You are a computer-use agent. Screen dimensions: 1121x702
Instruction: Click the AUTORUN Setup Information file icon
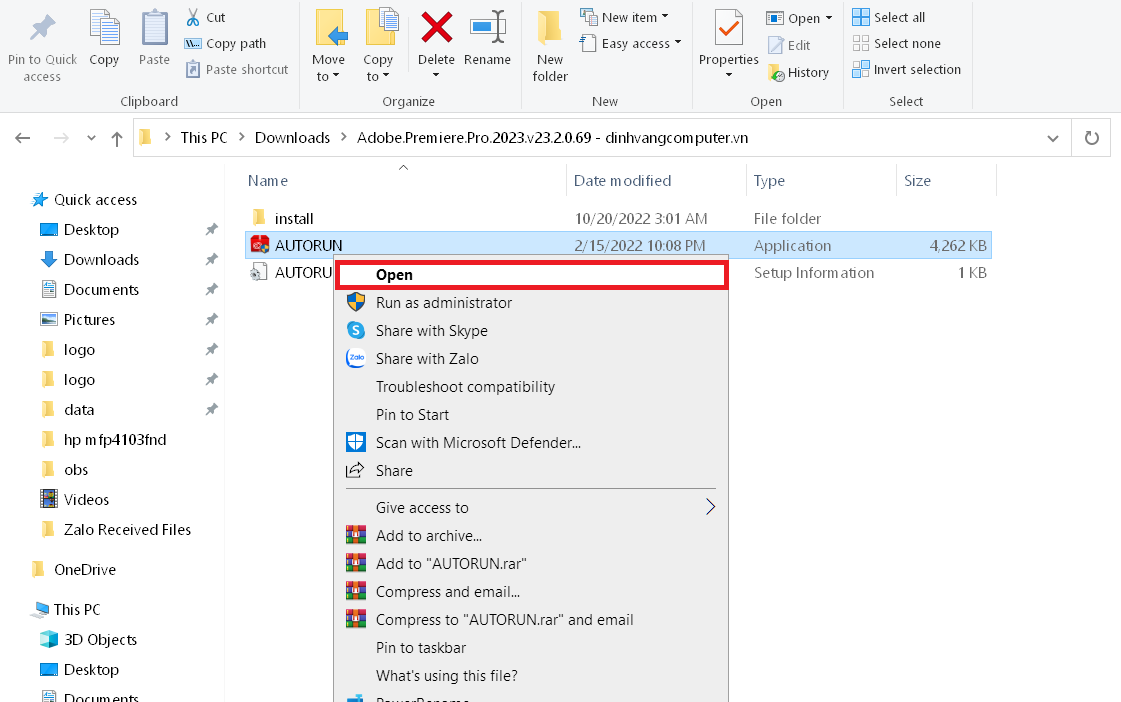pos(259,272)
